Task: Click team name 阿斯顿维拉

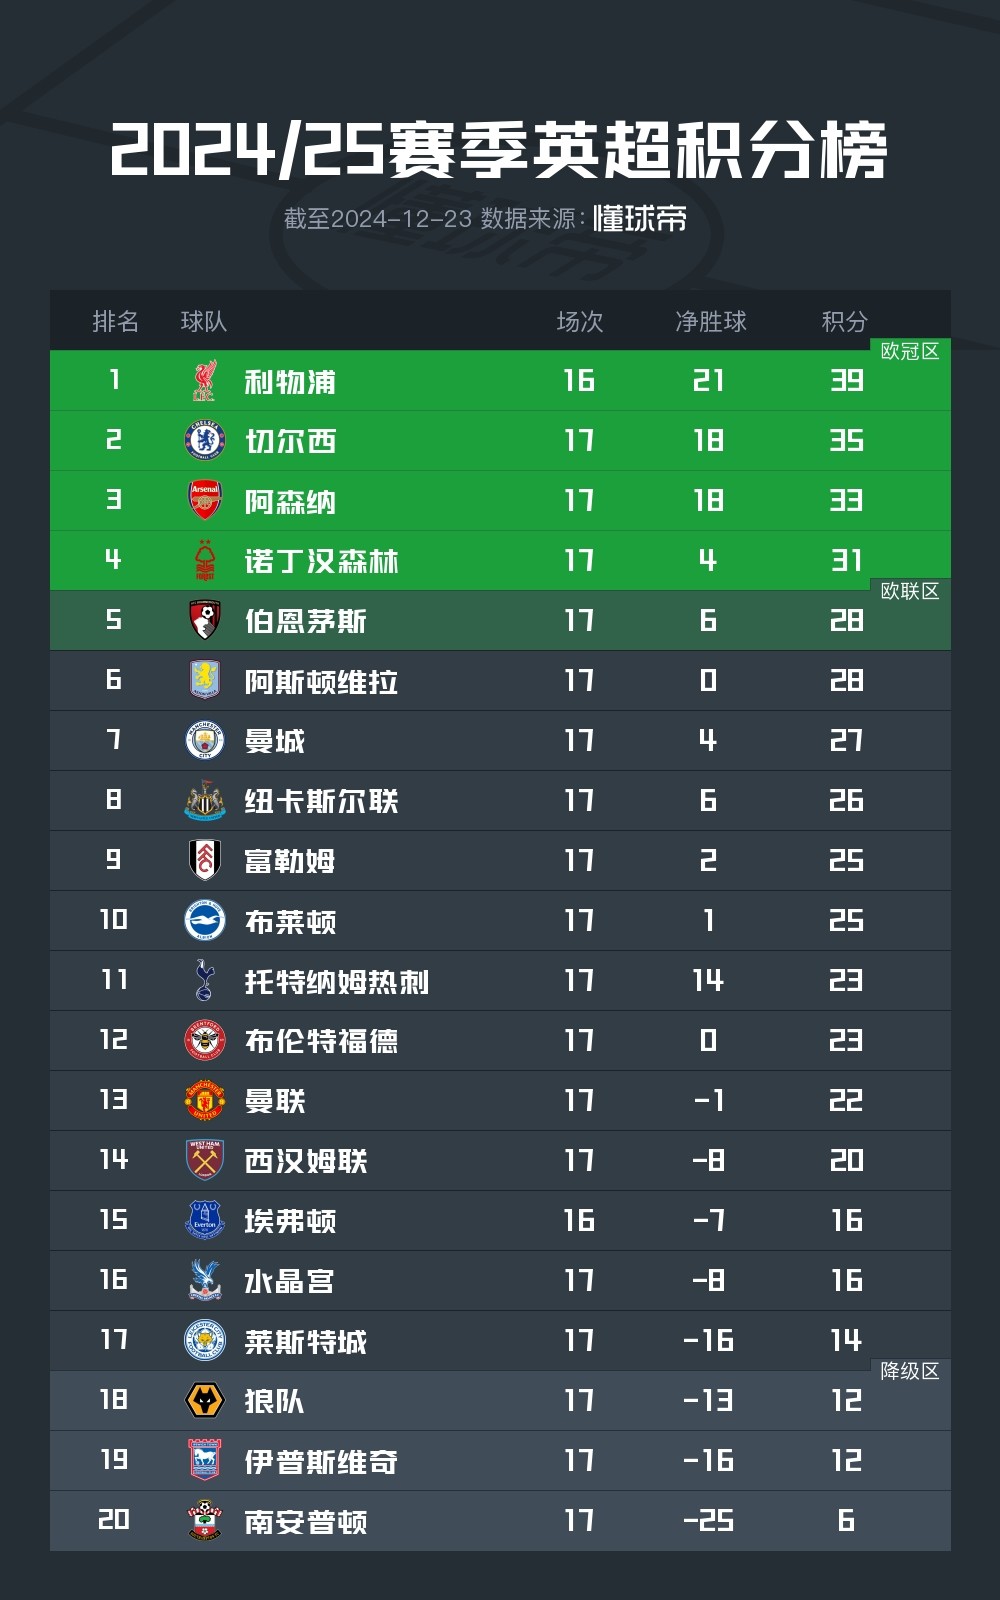Action: [x=321, y=682]
